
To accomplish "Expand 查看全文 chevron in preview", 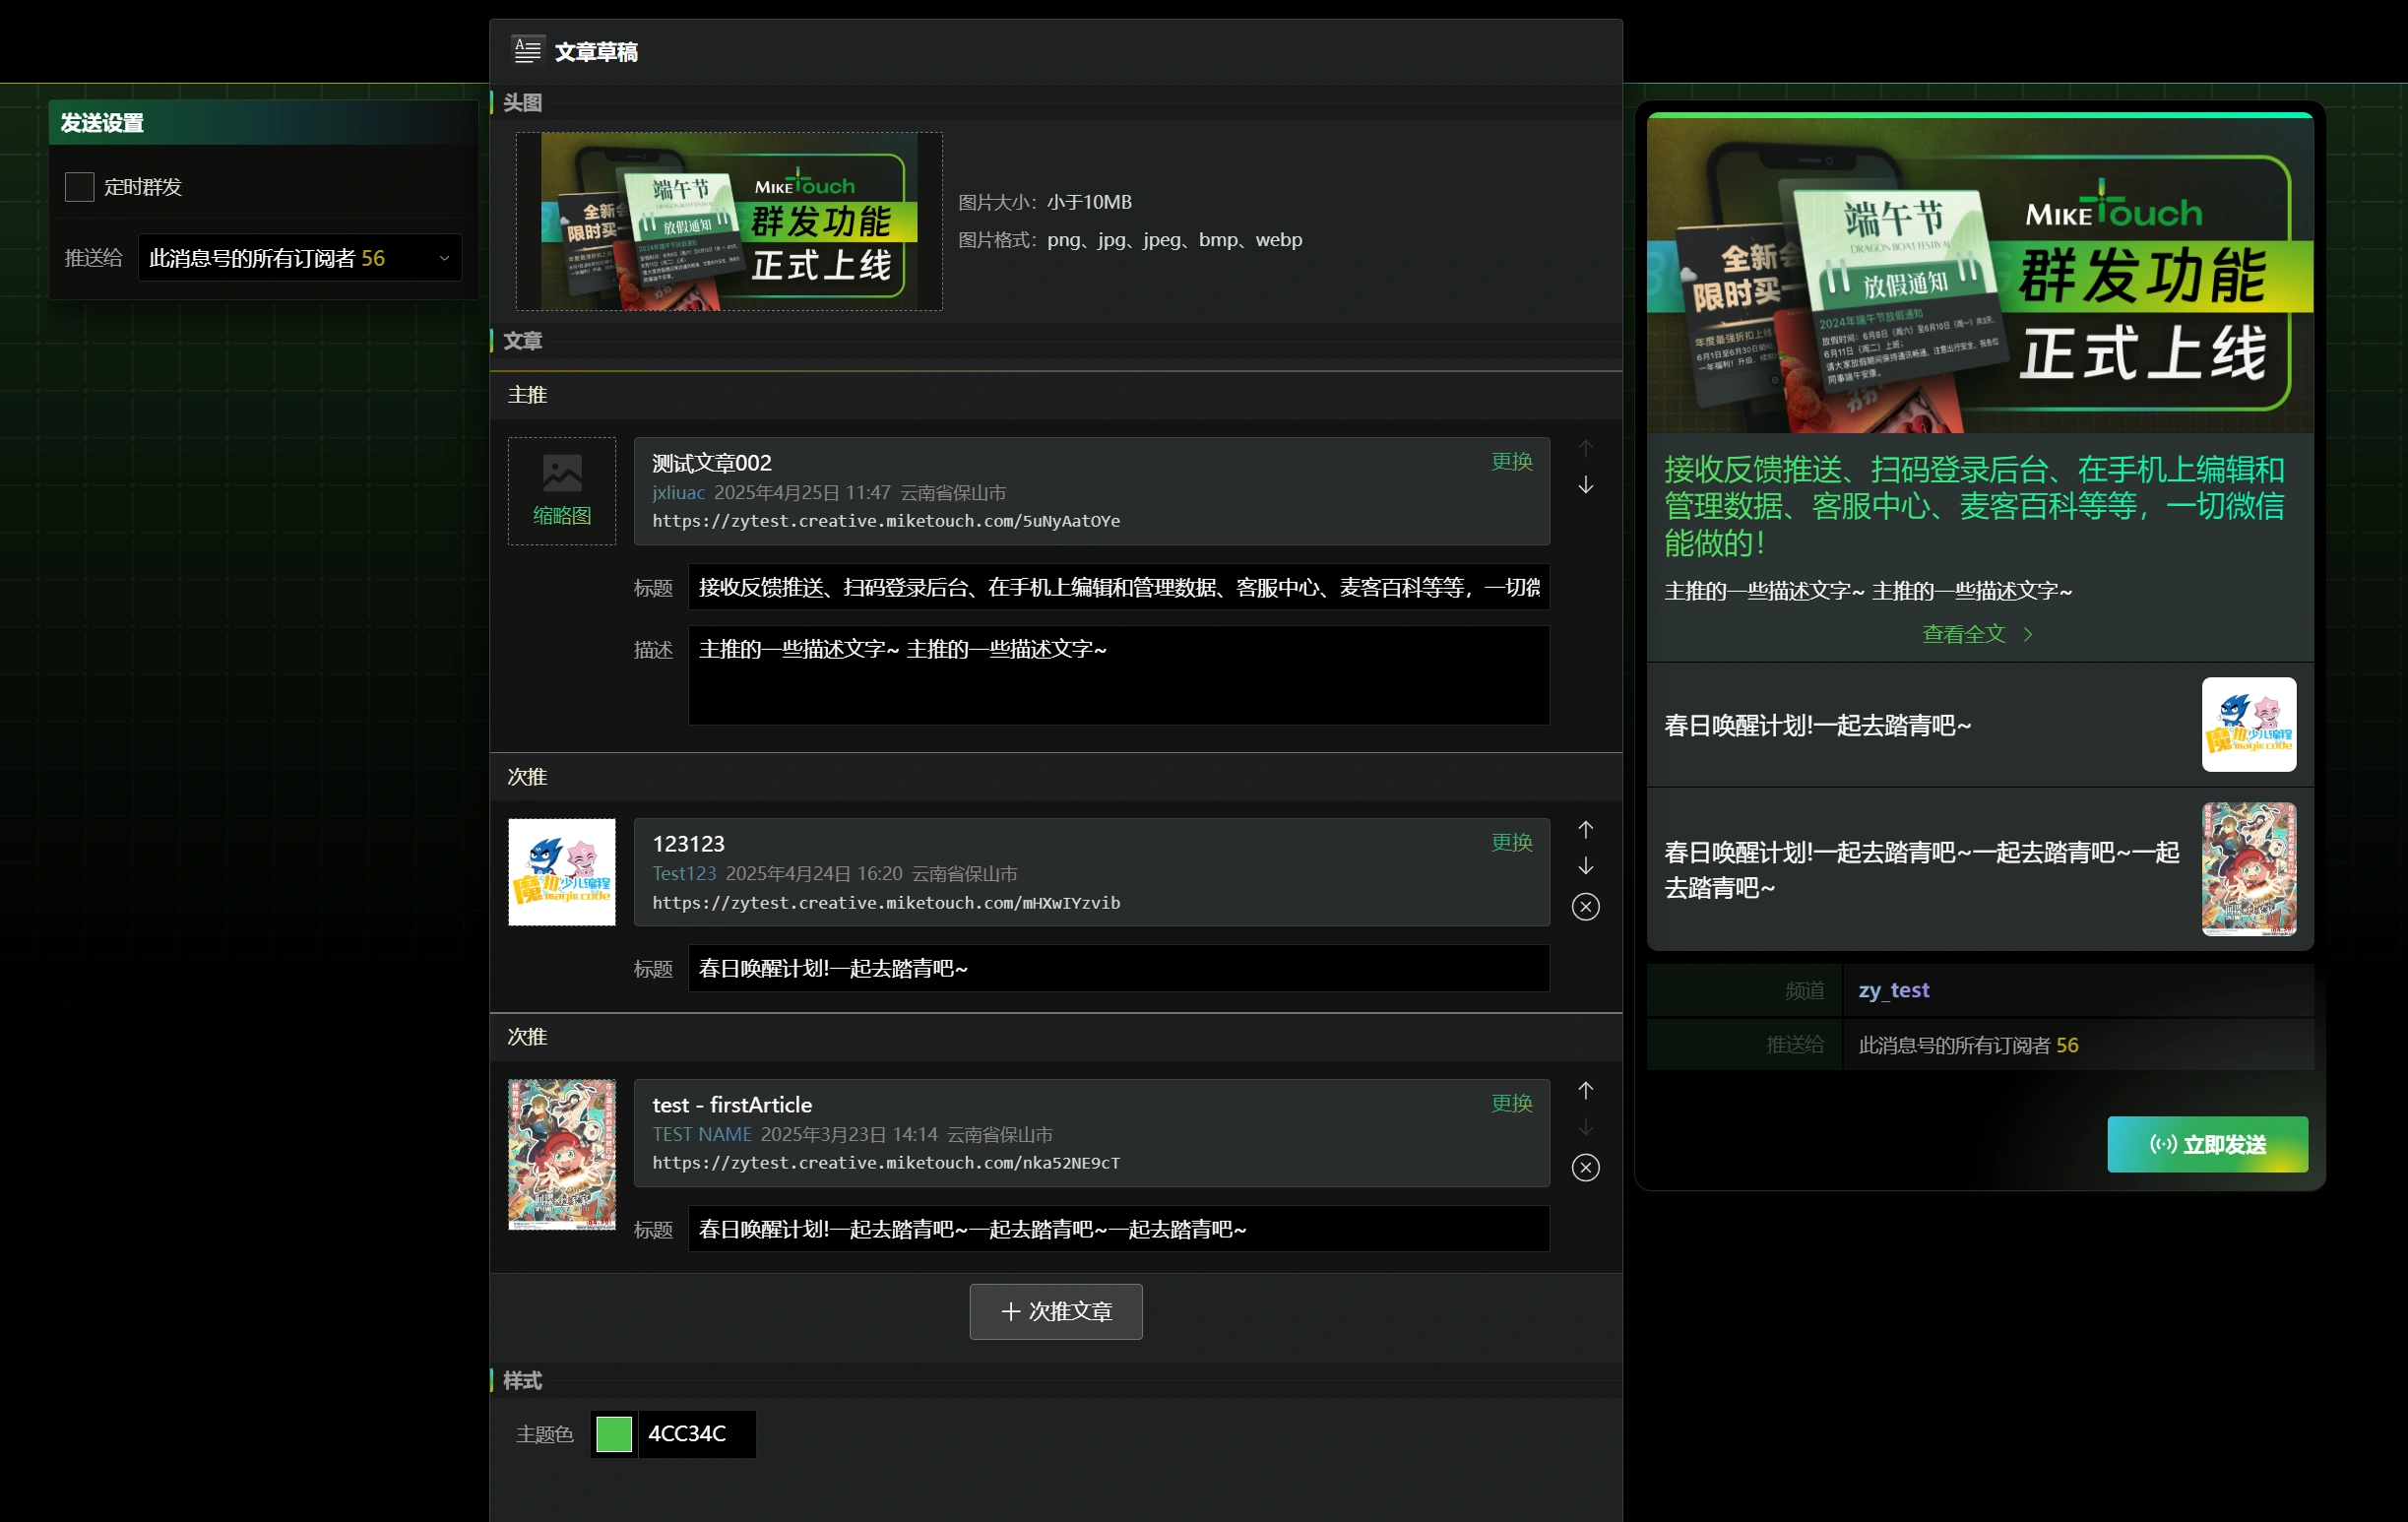I will [2027, 634].
